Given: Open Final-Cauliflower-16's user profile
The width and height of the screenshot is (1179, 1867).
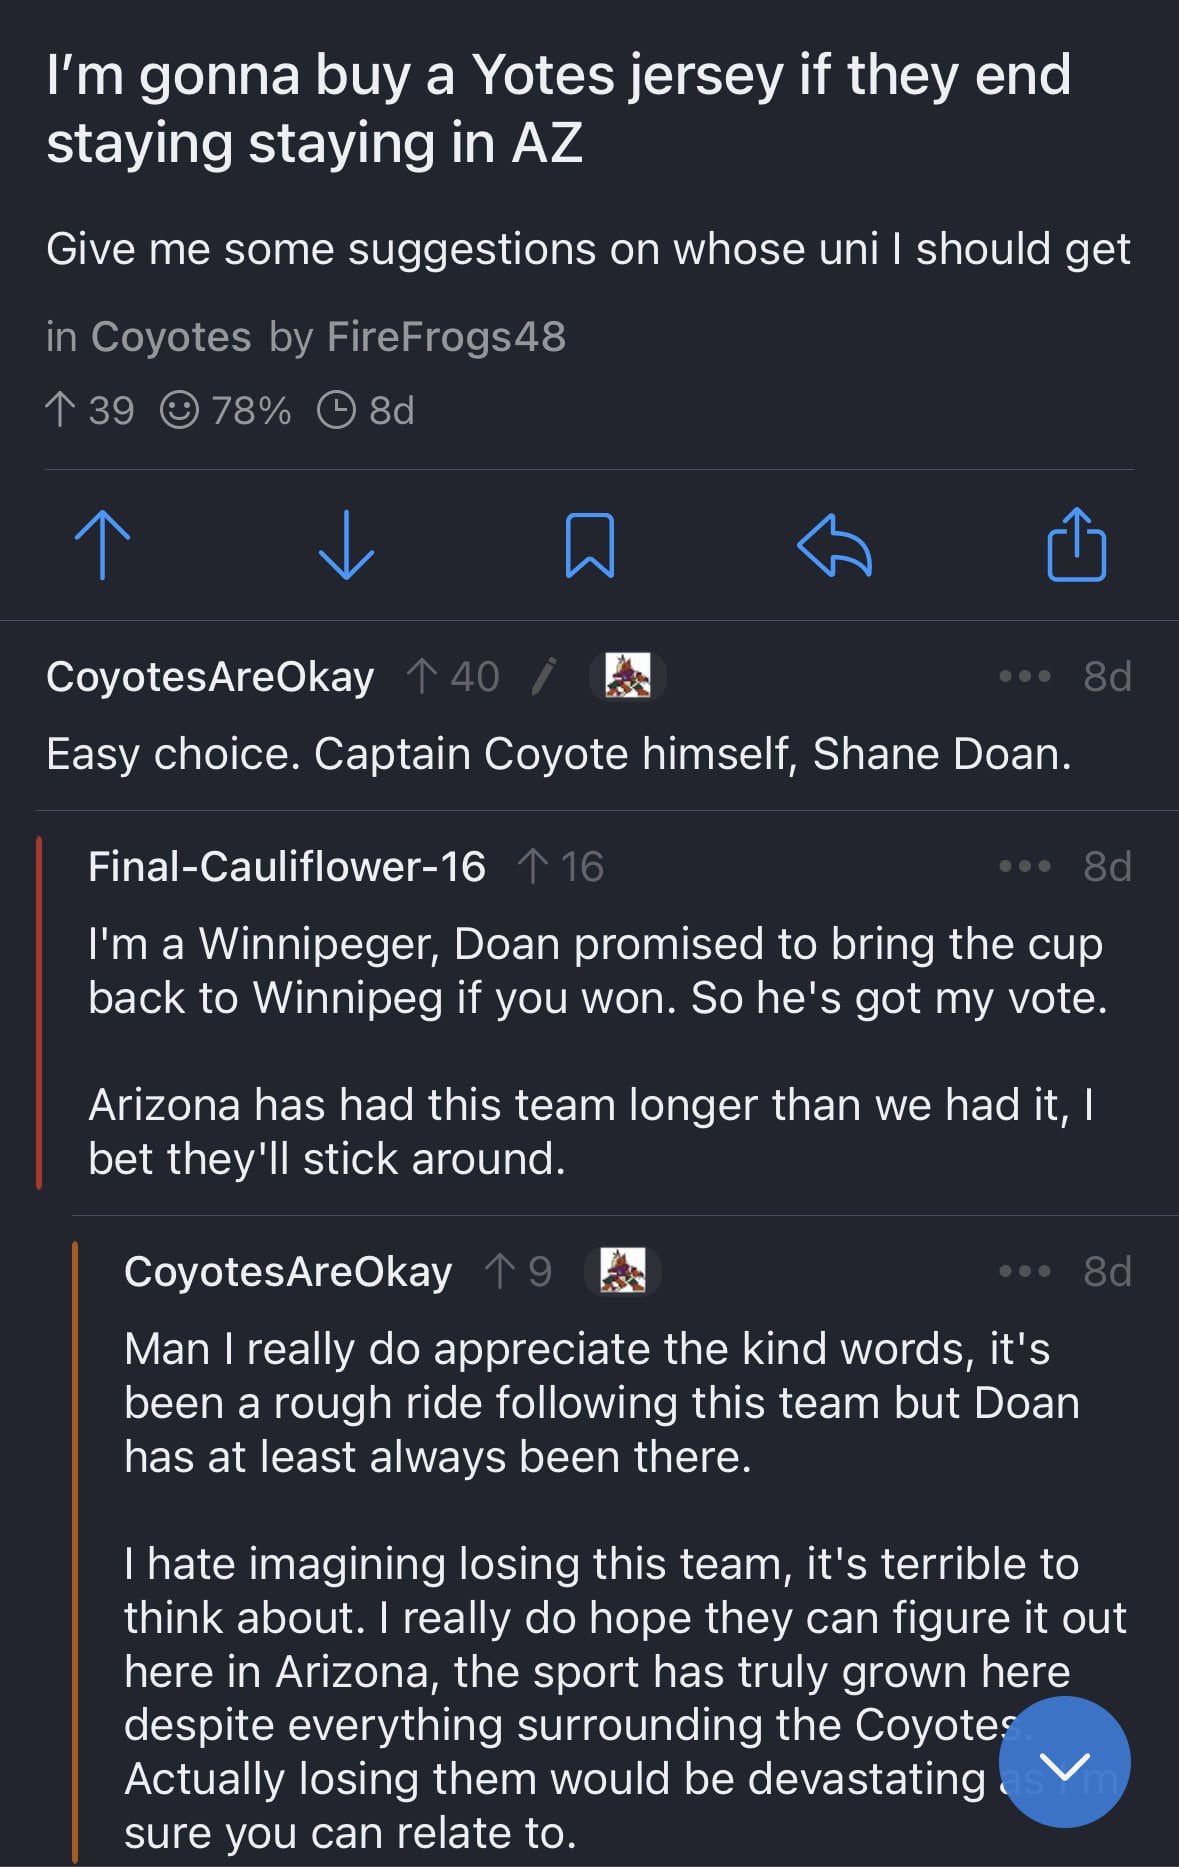Looking at the screenshot, I should click(287, 867).
